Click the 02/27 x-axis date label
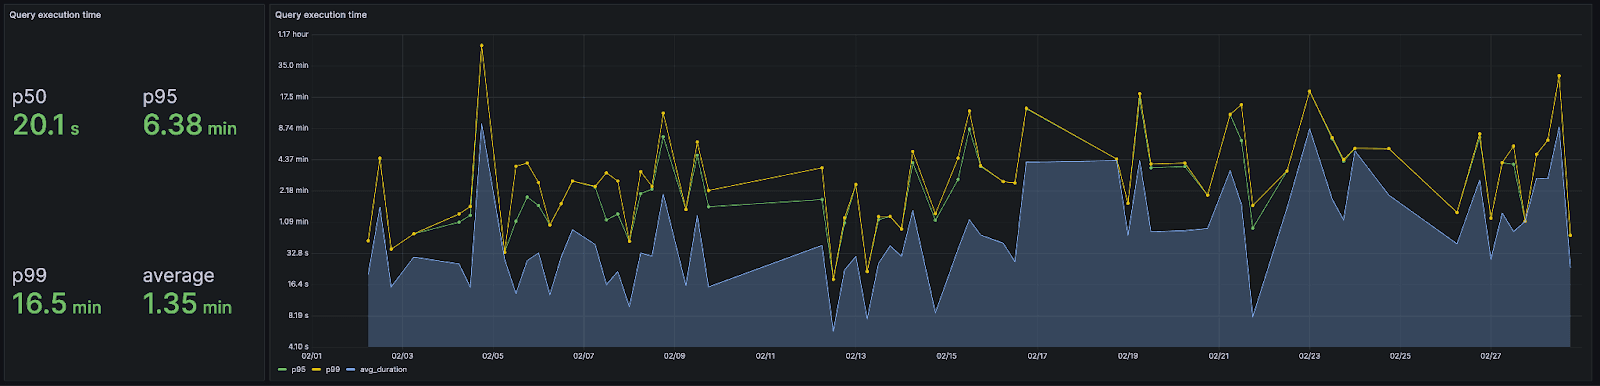This screenshot has width=1600, height=386. 1491,356
